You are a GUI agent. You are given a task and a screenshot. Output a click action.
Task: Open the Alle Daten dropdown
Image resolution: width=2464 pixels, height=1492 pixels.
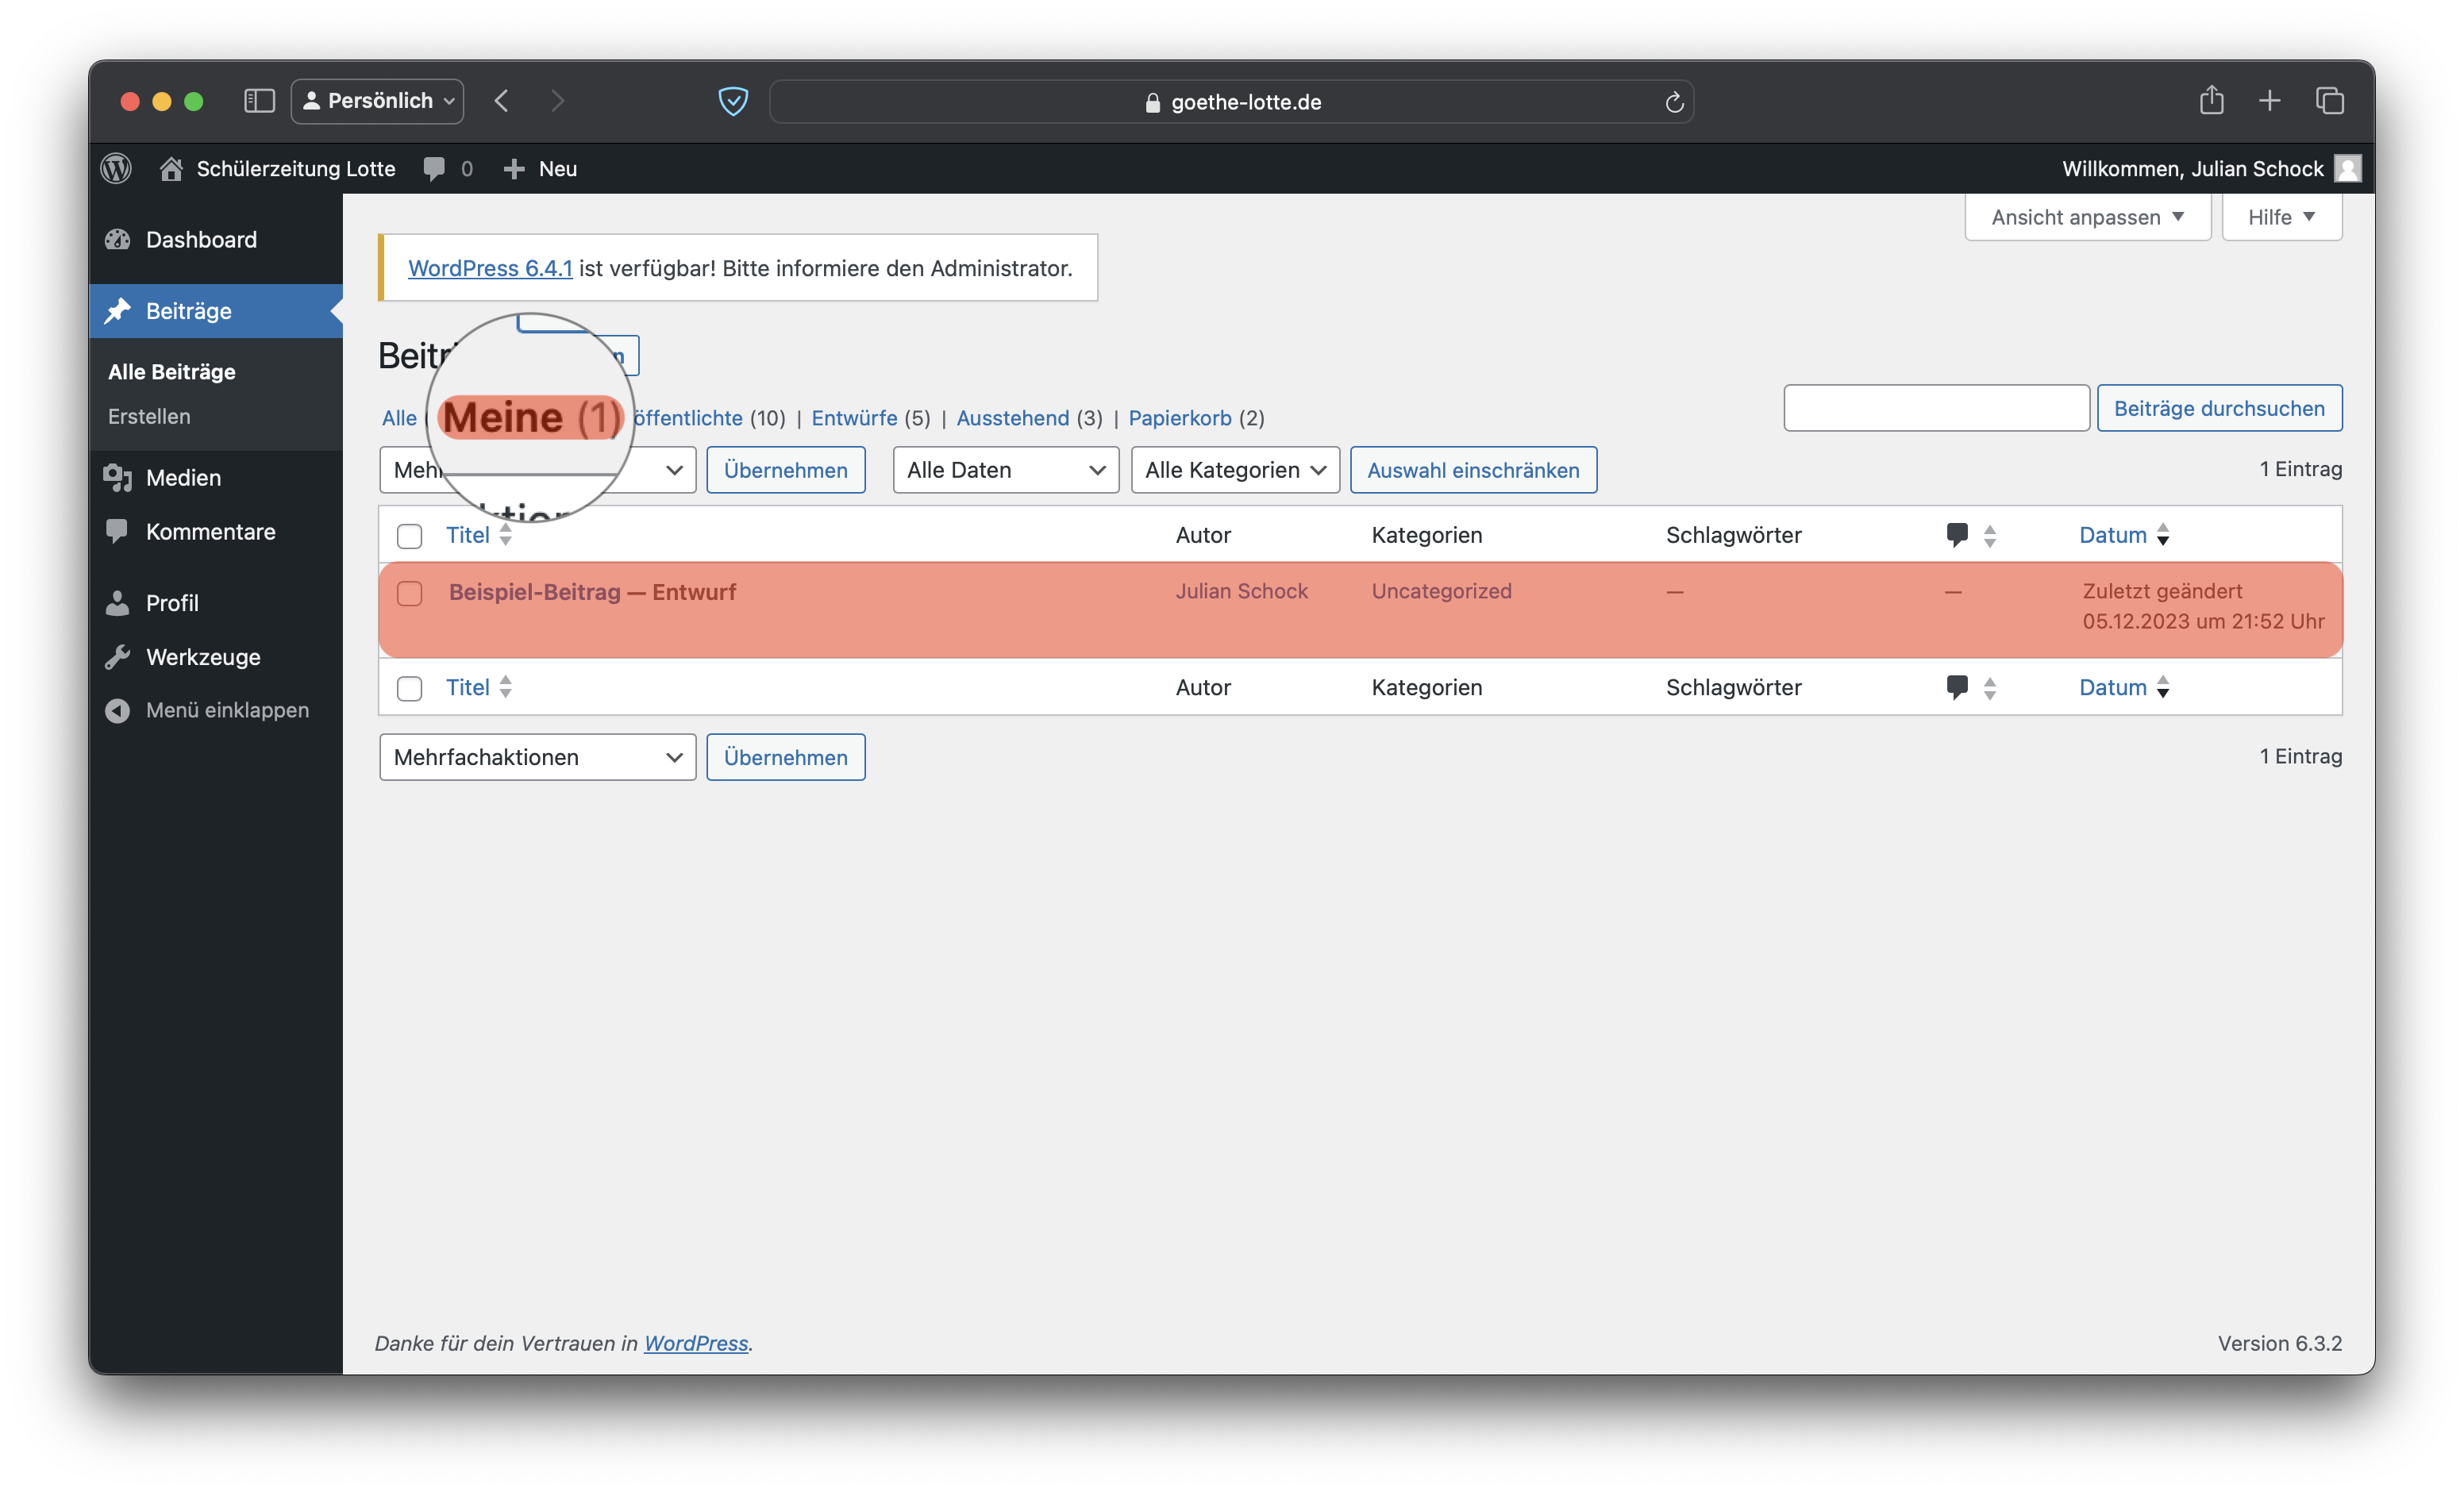coord(1005,470)
